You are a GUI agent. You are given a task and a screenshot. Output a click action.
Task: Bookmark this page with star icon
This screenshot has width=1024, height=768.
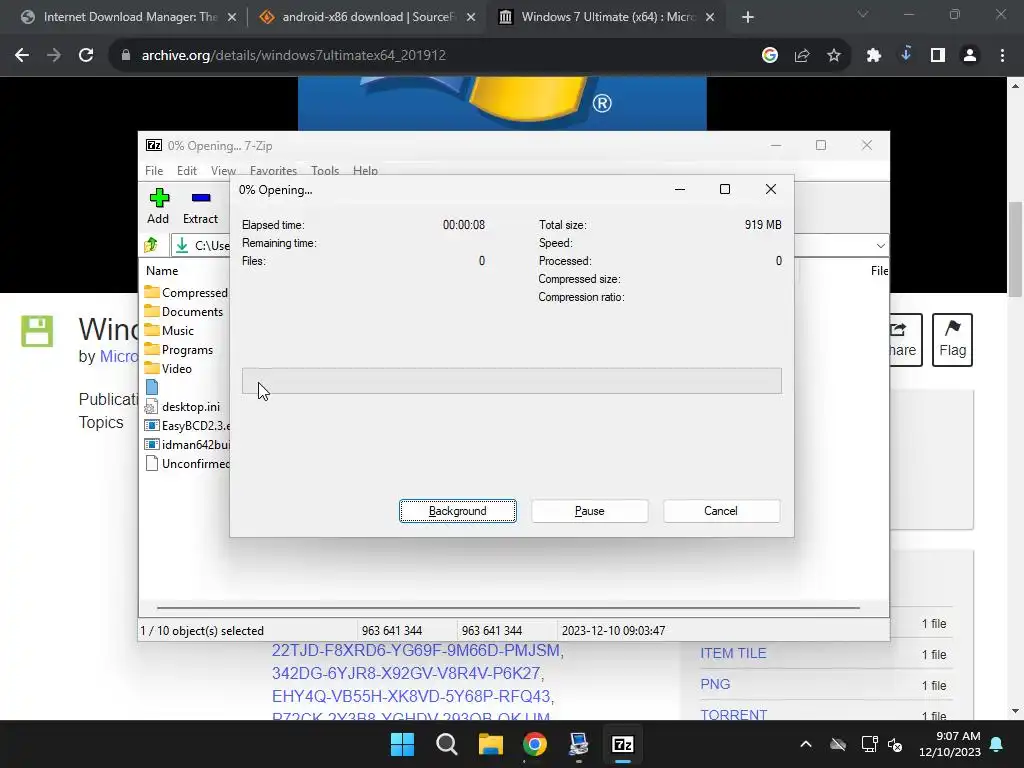[834, 56]
